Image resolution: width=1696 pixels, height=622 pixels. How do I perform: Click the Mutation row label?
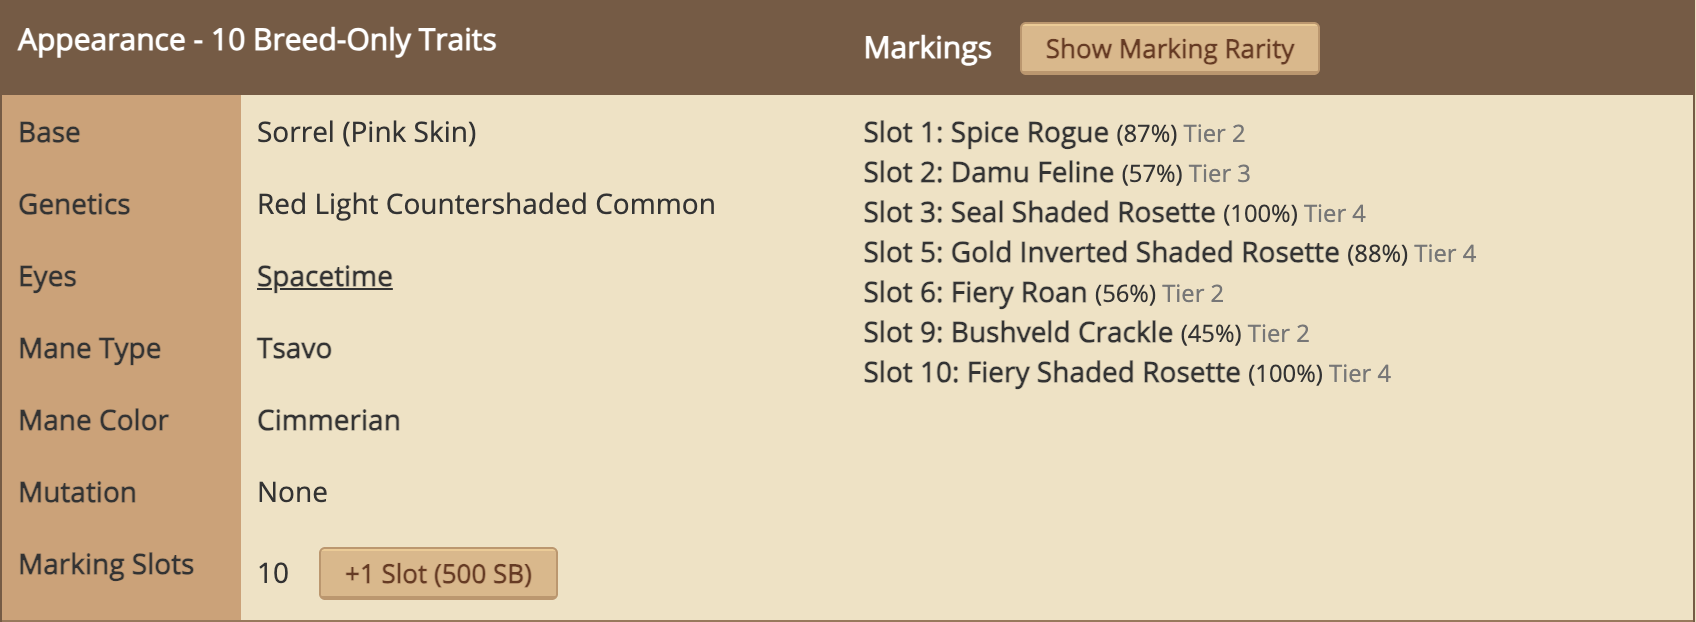tap(78, 492)
